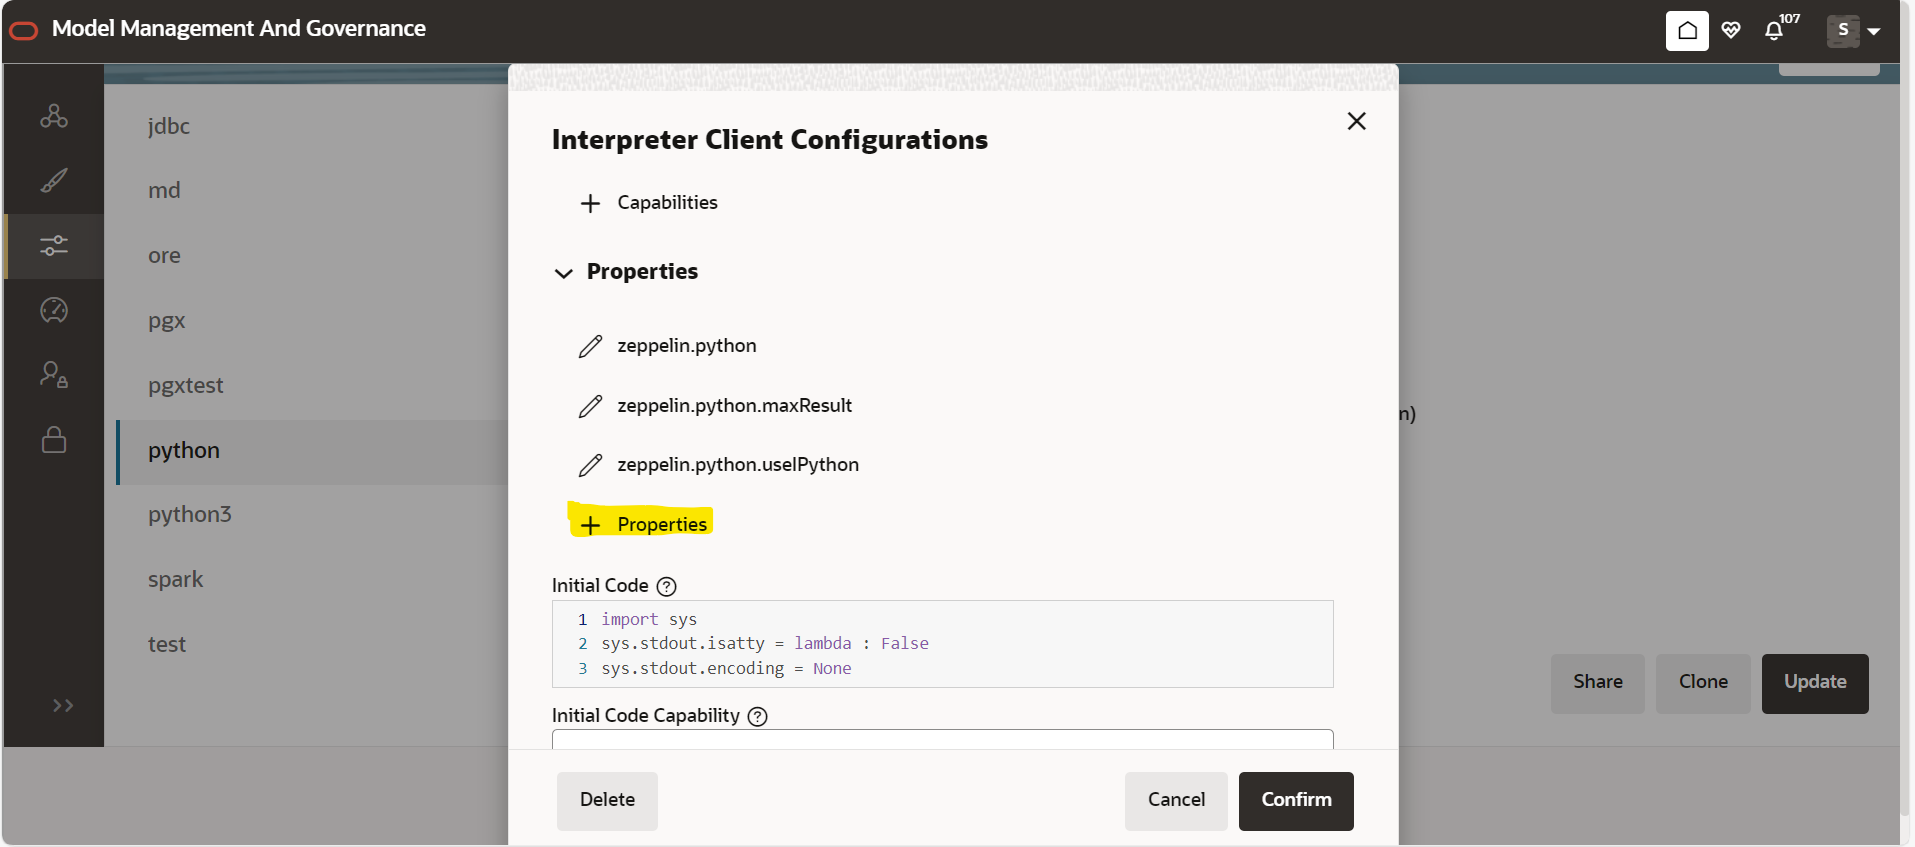Show Initial Code Capability help tooltip
1915x847 pixels.
click(x=758, y=716)
